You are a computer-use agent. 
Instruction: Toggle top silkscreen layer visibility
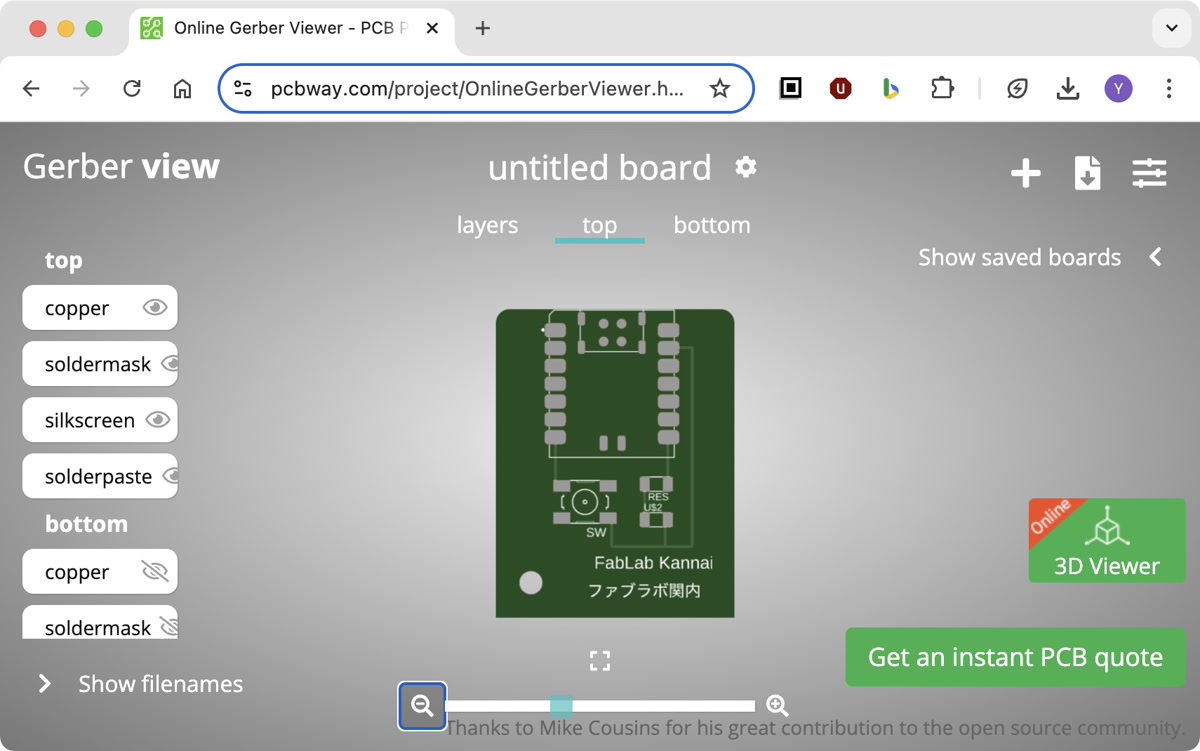coord(158,420)
